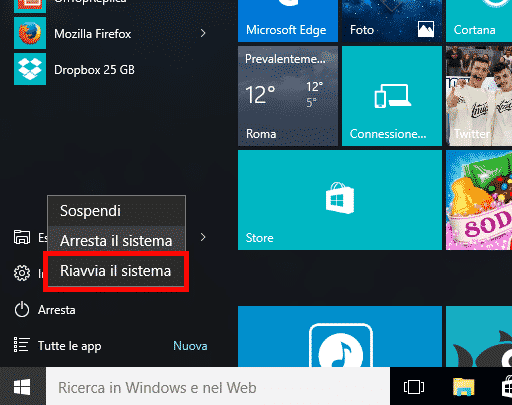Screen dimensions: 512x405
Task: Open the music note app tile
Action: coord(340,337)
